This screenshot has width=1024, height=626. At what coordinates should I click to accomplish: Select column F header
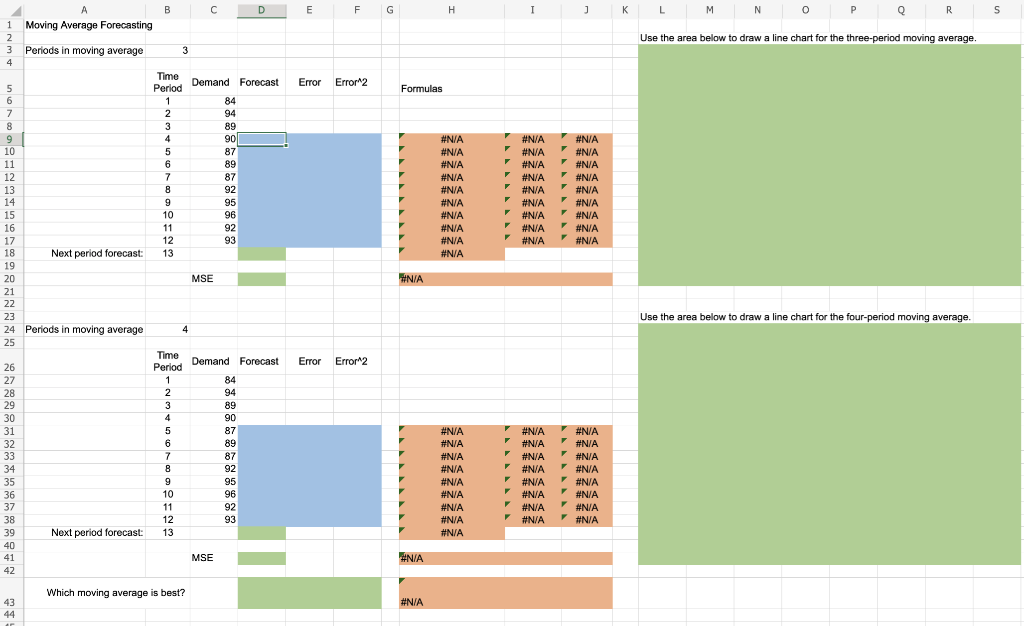(x=357, y=10)
